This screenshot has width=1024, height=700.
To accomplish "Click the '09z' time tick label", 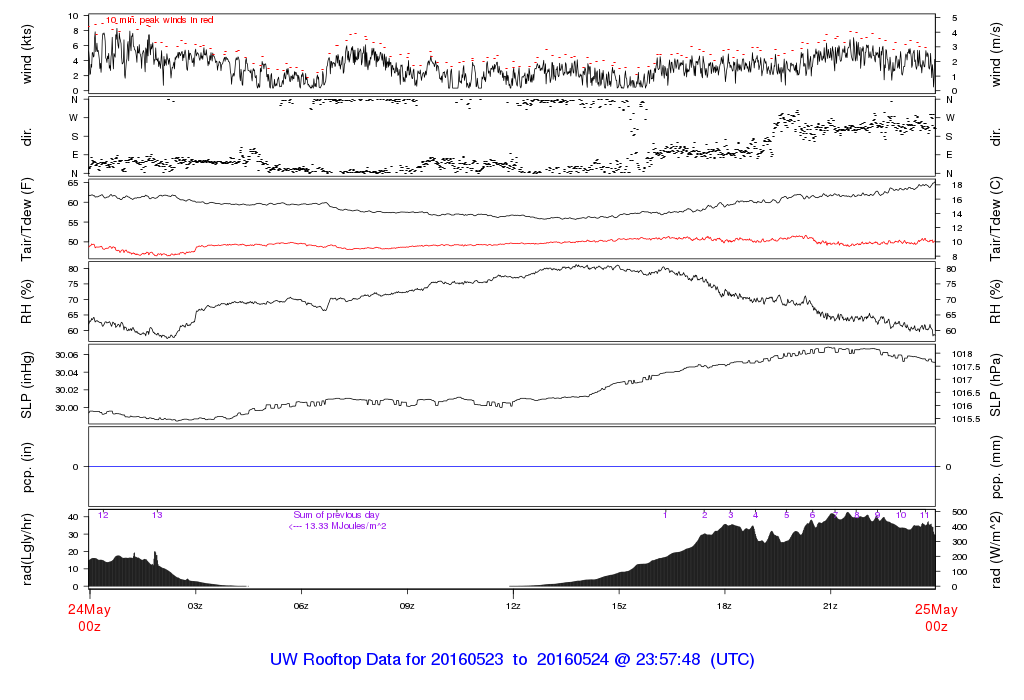I will (407, 606).
